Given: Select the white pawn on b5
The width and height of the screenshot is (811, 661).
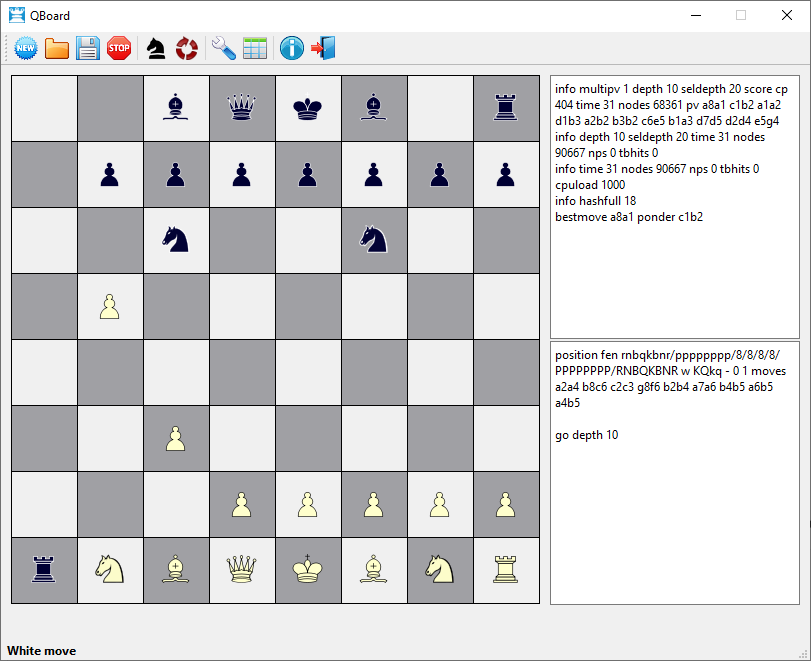Looking at the screenshot, I should click(110, 307).
